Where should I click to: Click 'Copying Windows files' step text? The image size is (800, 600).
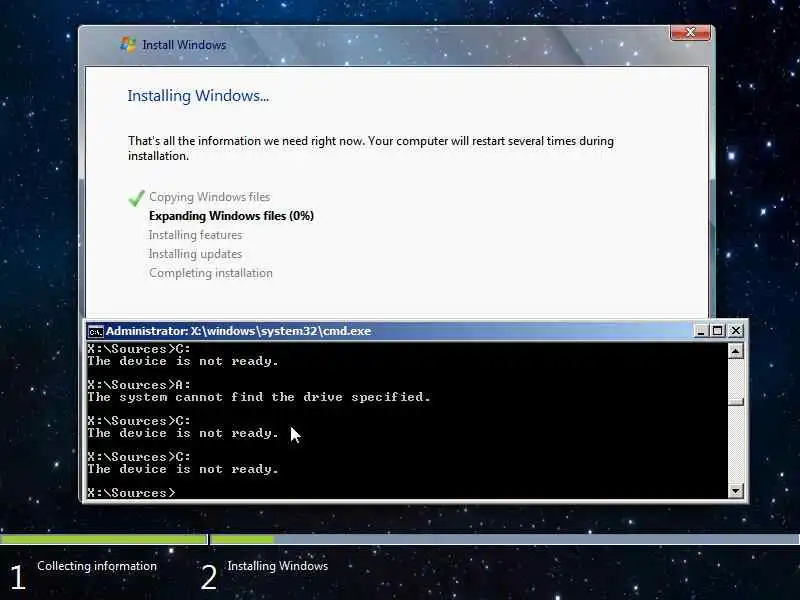(210, 197)
